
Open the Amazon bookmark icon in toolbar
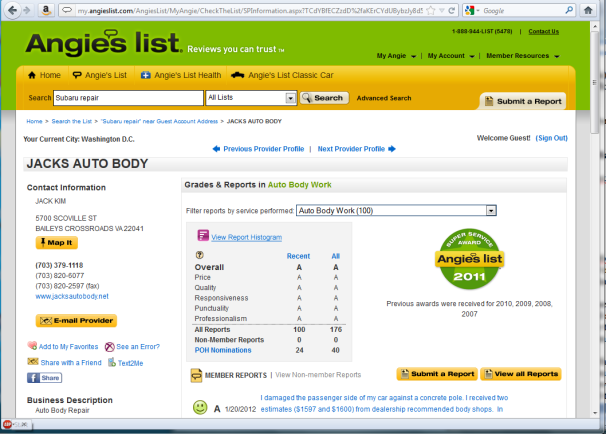[x=46, y=10]
